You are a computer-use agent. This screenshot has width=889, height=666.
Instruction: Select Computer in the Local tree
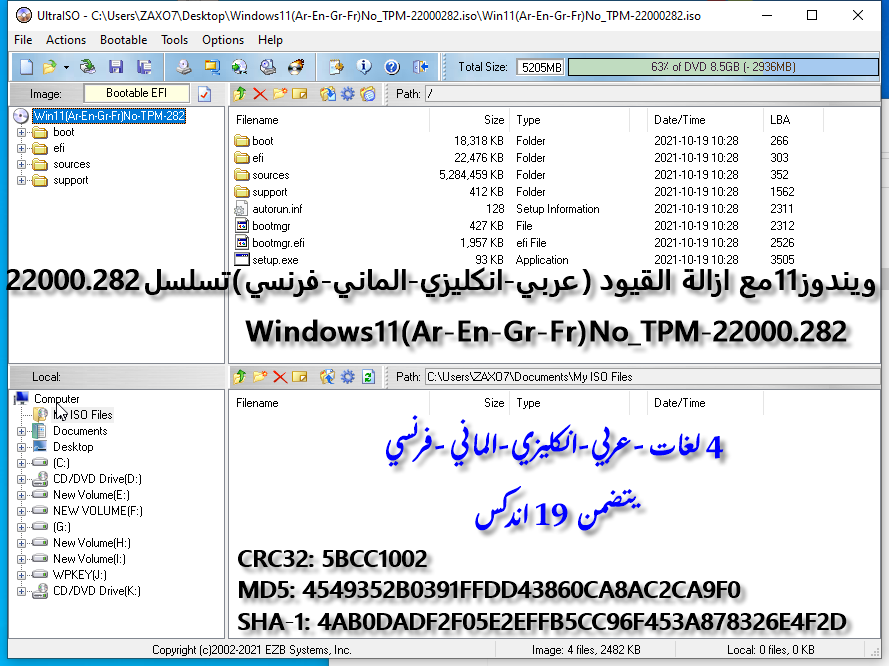coord(57,399)
